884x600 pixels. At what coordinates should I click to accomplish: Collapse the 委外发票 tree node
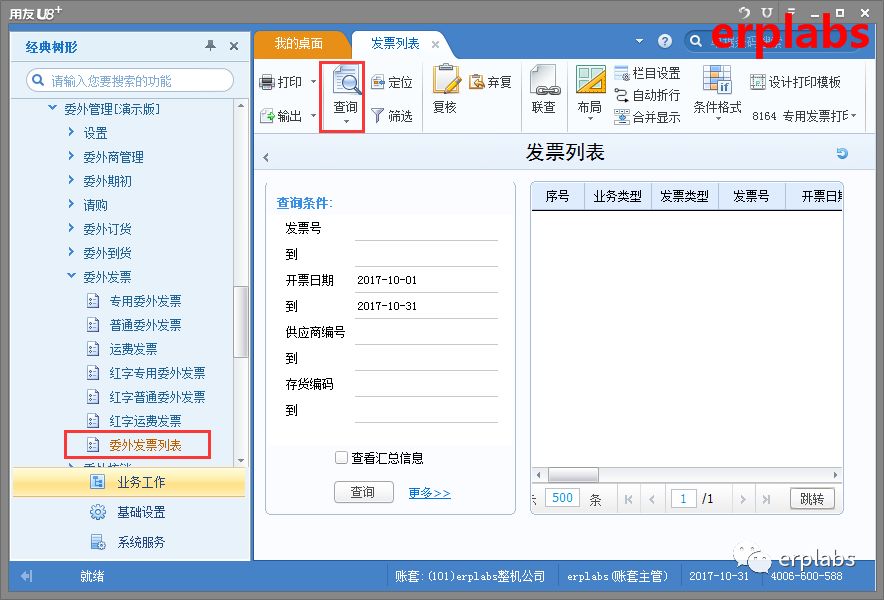tap(71, 276)
